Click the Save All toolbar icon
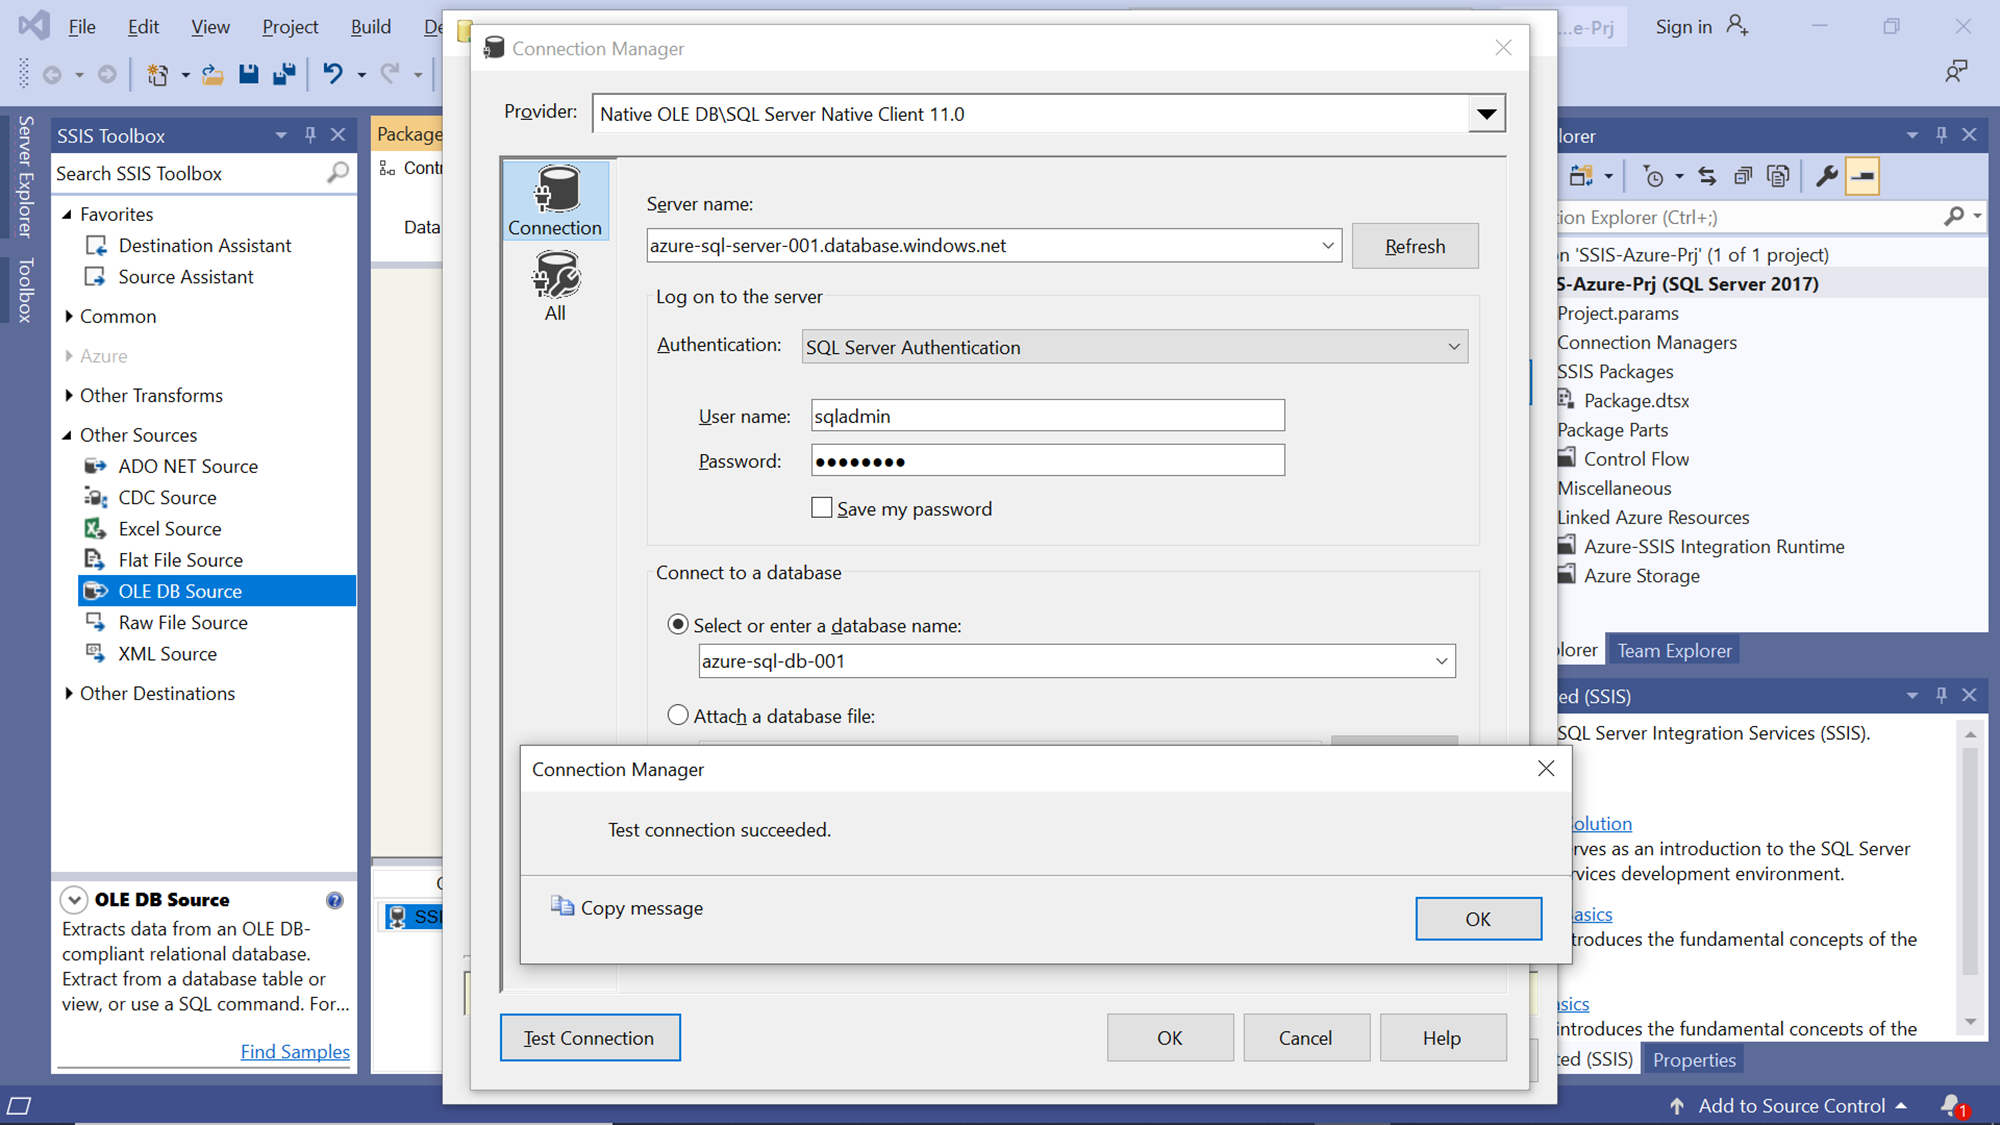This screenshot has width=2000, height=1125. (285, 74)
